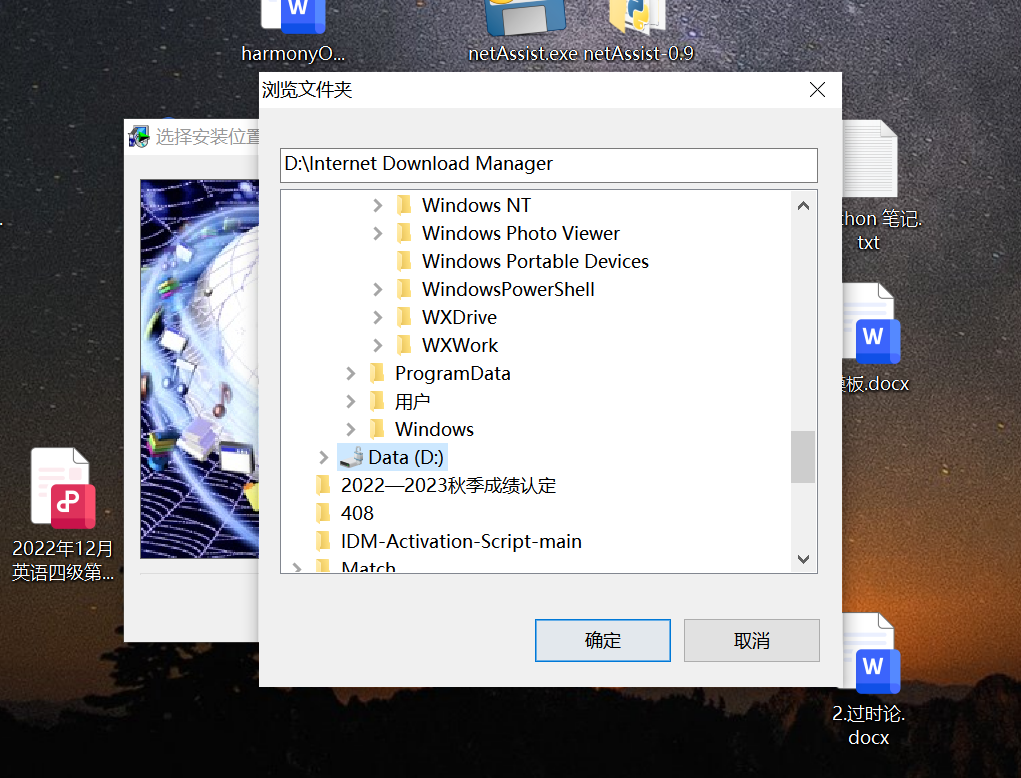Select the 用户 folder name

point(412,402)
